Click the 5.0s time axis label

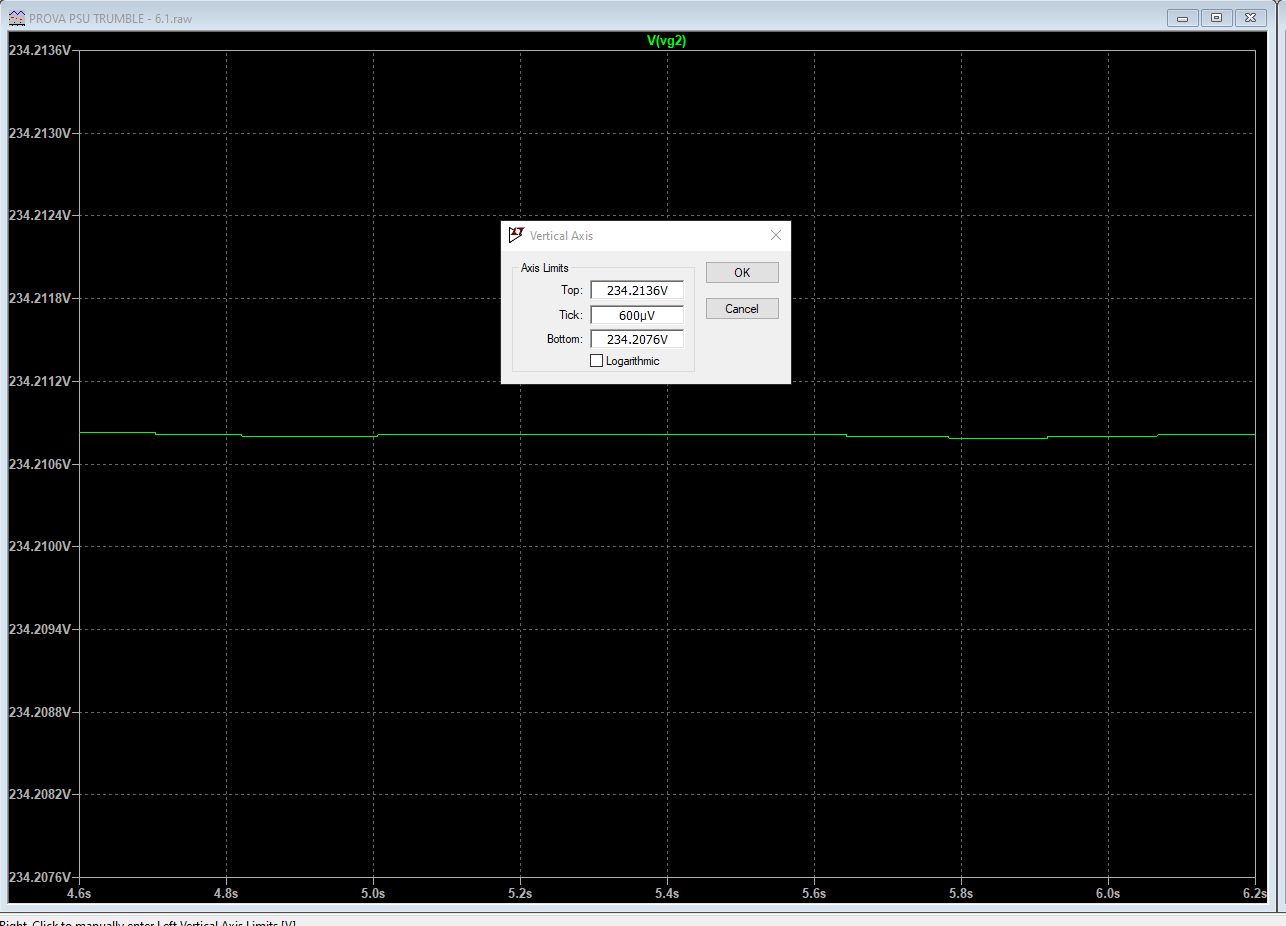coord(373,893)
